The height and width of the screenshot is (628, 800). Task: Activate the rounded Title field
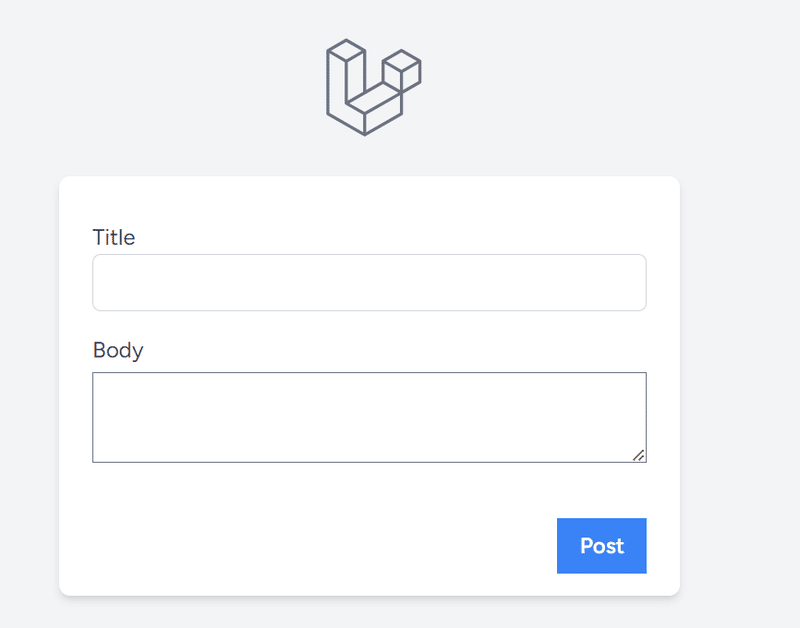[x=369, y=283]
